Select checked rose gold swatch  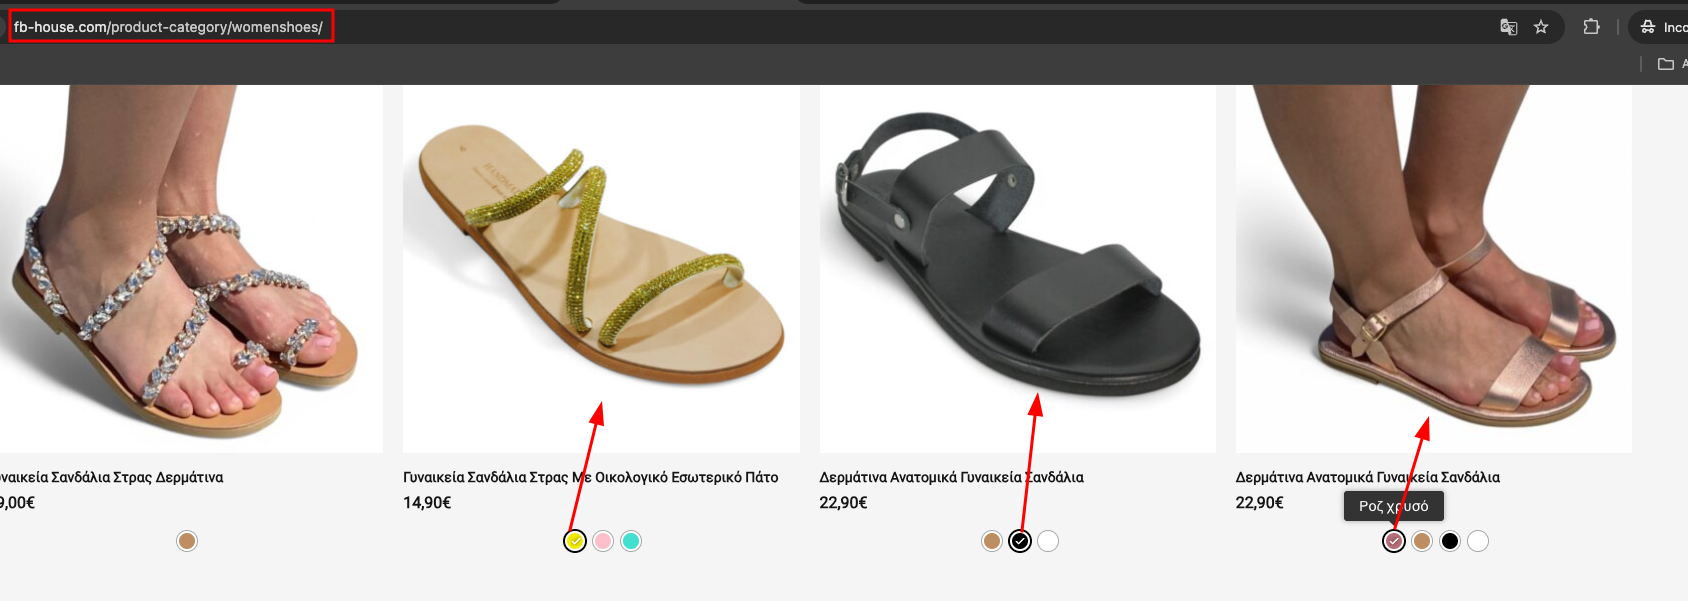point(1394,541)
